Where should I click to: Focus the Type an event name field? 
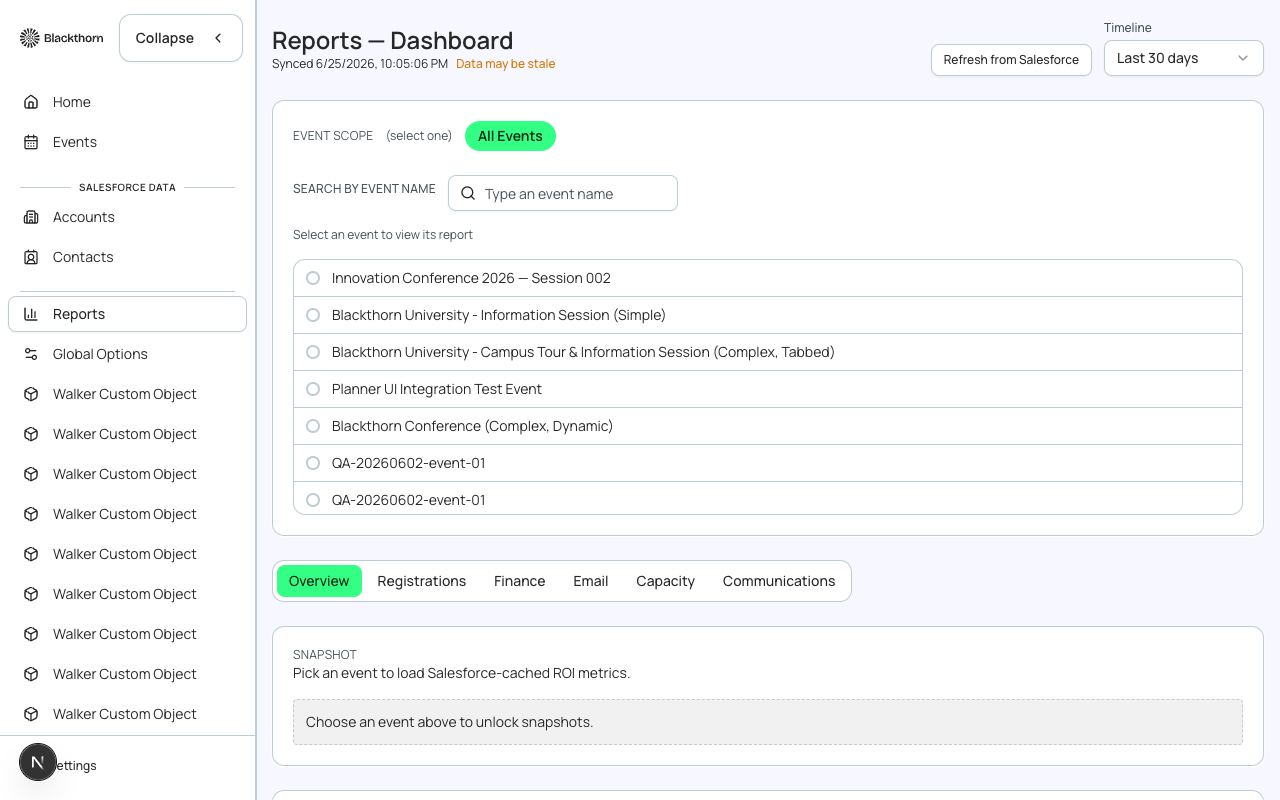tap(563, 193)
